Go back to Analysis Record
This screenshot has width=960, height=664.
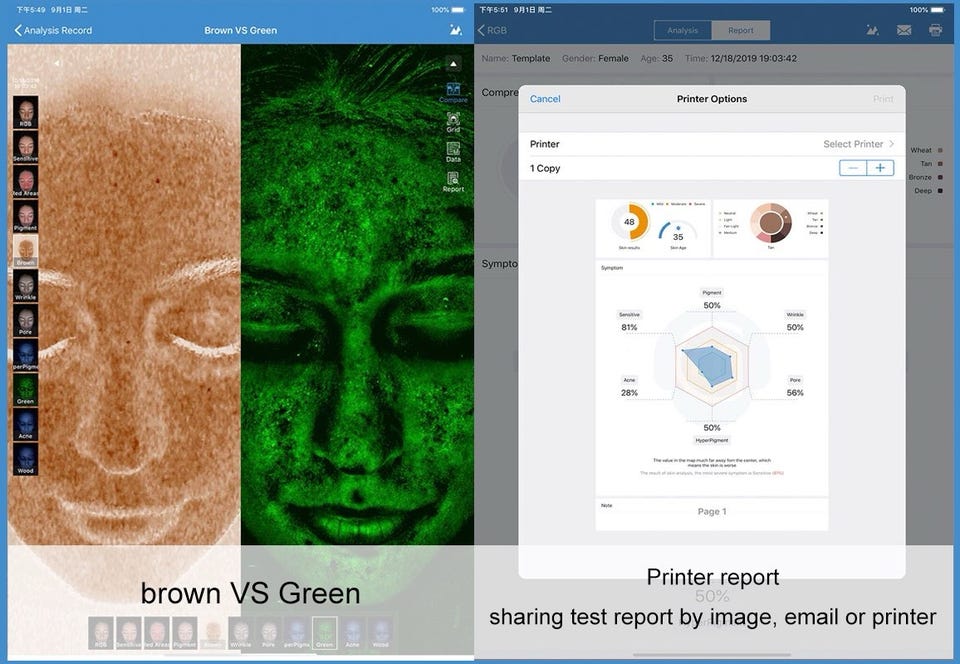[x=53, y=30]
